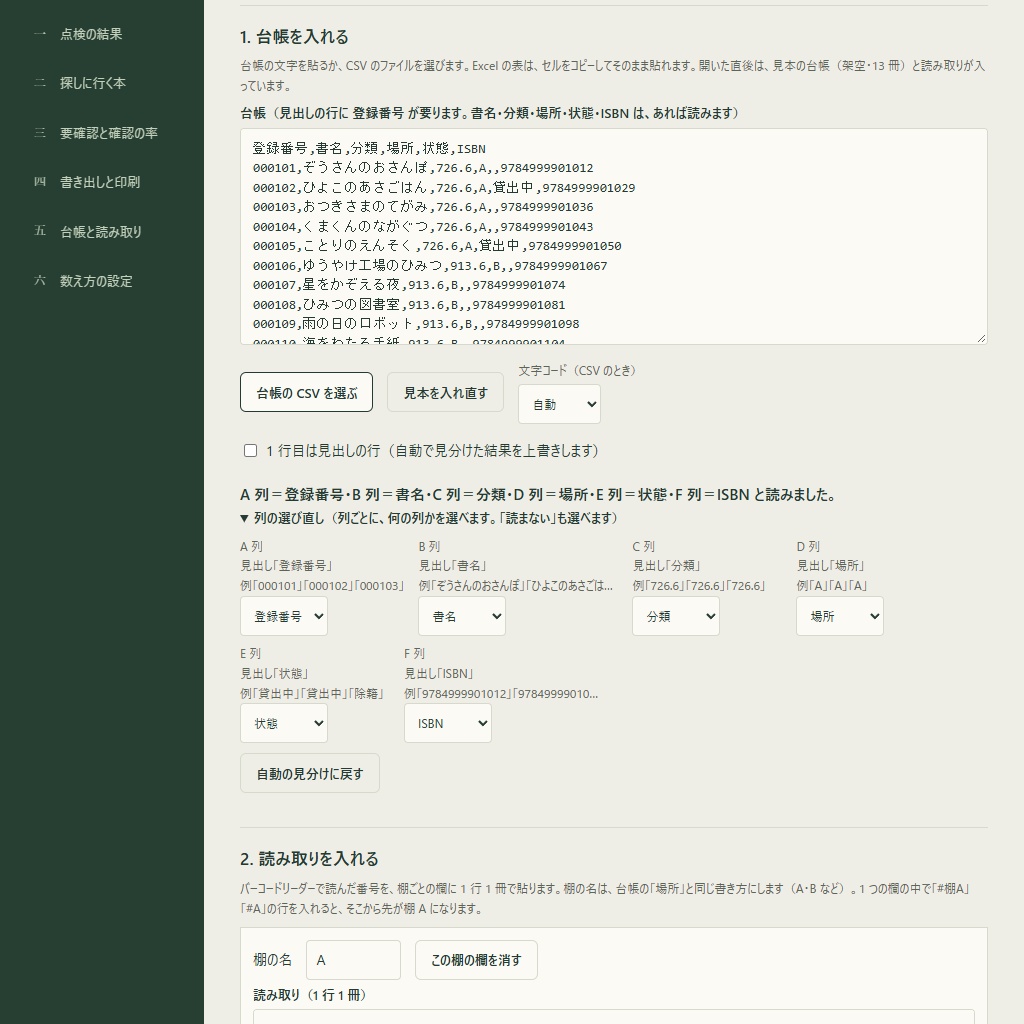1024x1024 pixels.
Task: Grab the textarea resize handle corner
Action: click(x=981, y=338)
